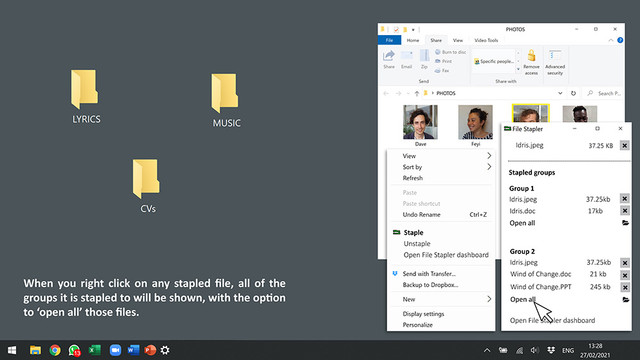The height and width of the screenshot is (360, 640).
Task: Remove Idris.jpeg from Group 1
Action: (624, 199)
